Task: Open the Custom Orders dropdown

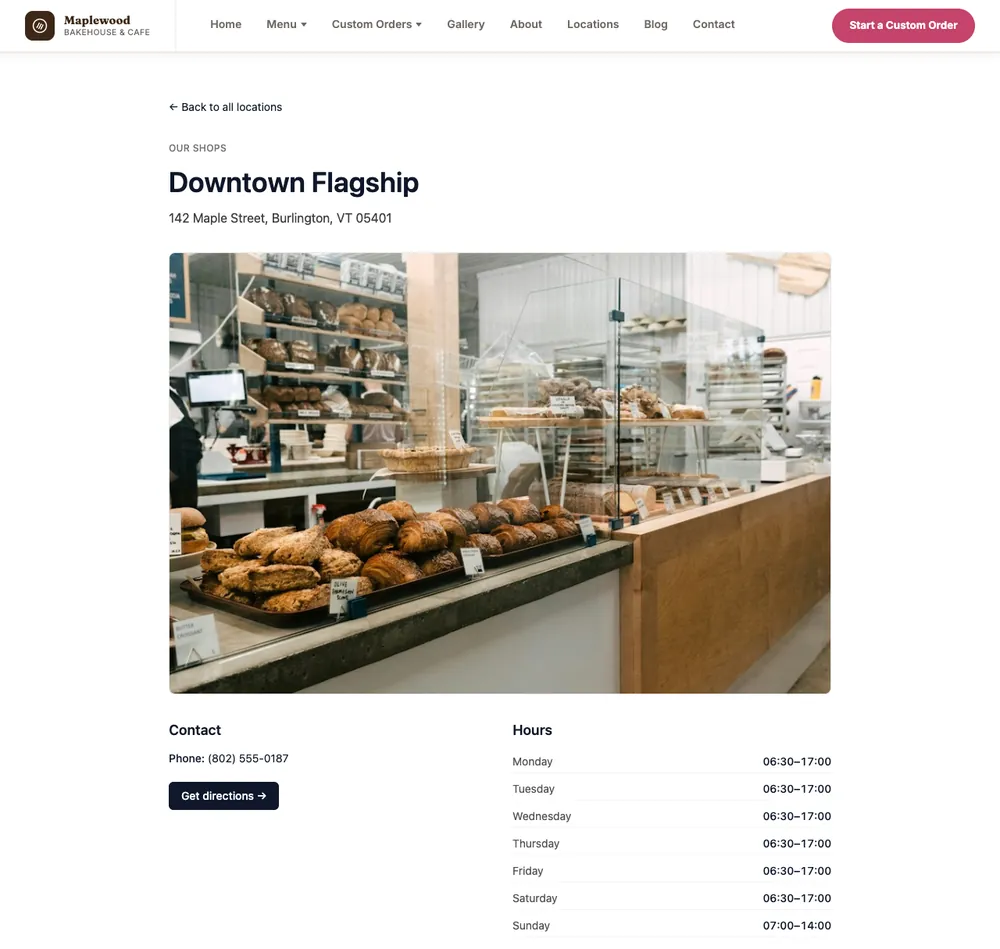Action: (x=376, y=24)
